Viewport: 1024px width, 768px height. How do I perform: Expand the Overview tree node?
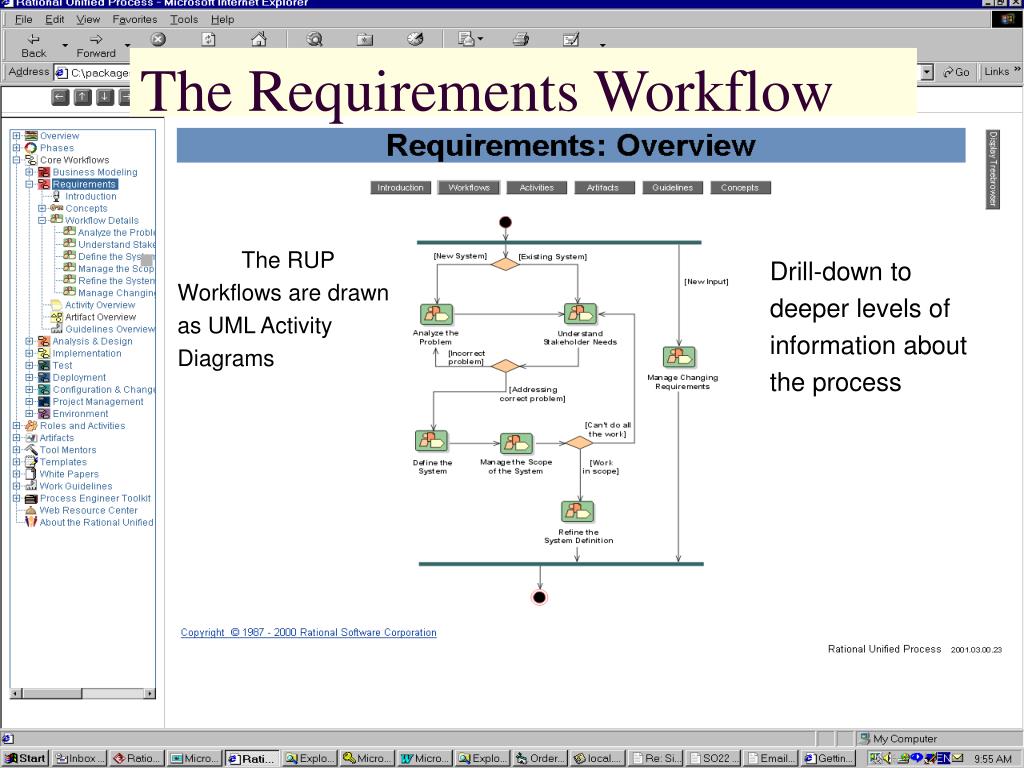click(x=16, y=136)
